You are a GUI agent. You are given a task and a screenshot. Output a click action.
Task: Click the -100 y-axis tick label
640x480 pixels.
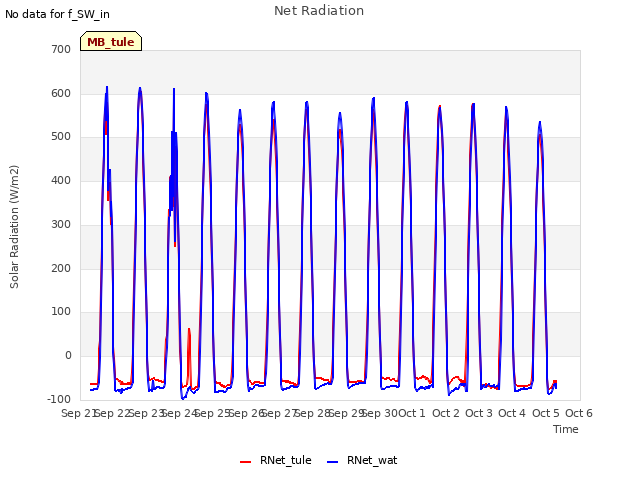pyautogui.click(x=59, y=399)
